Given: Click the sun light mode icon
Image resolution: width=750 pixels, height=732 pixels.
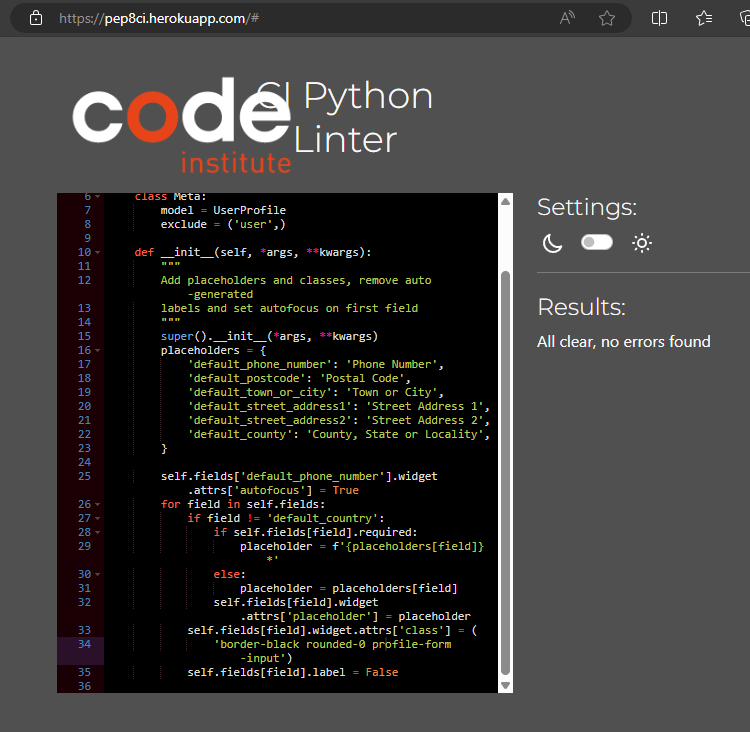Looking at the screenshot, I should (641, 243).
